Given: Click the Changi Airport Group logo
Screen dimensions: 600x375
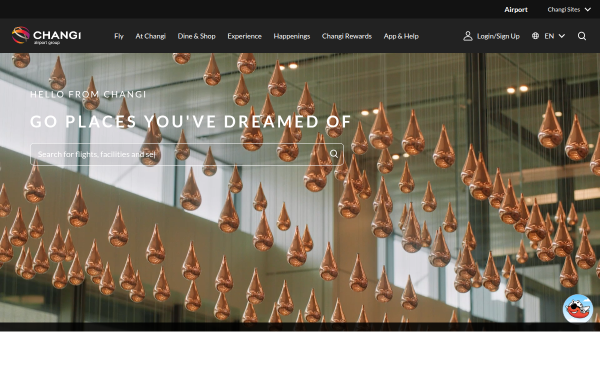Looking at the screenshot, I should [46, 36].
